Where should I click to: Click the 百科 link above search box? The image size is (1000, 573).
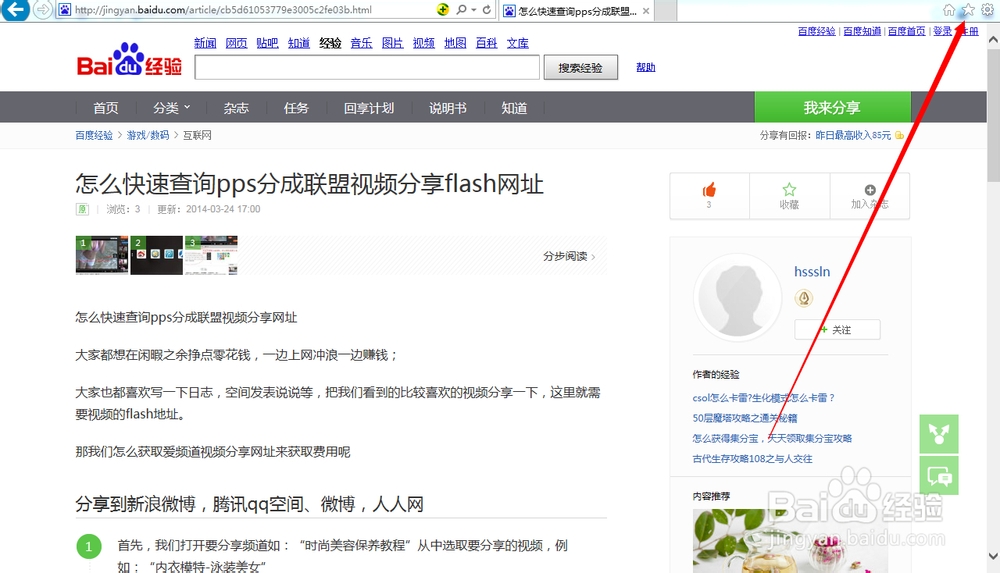487,43
